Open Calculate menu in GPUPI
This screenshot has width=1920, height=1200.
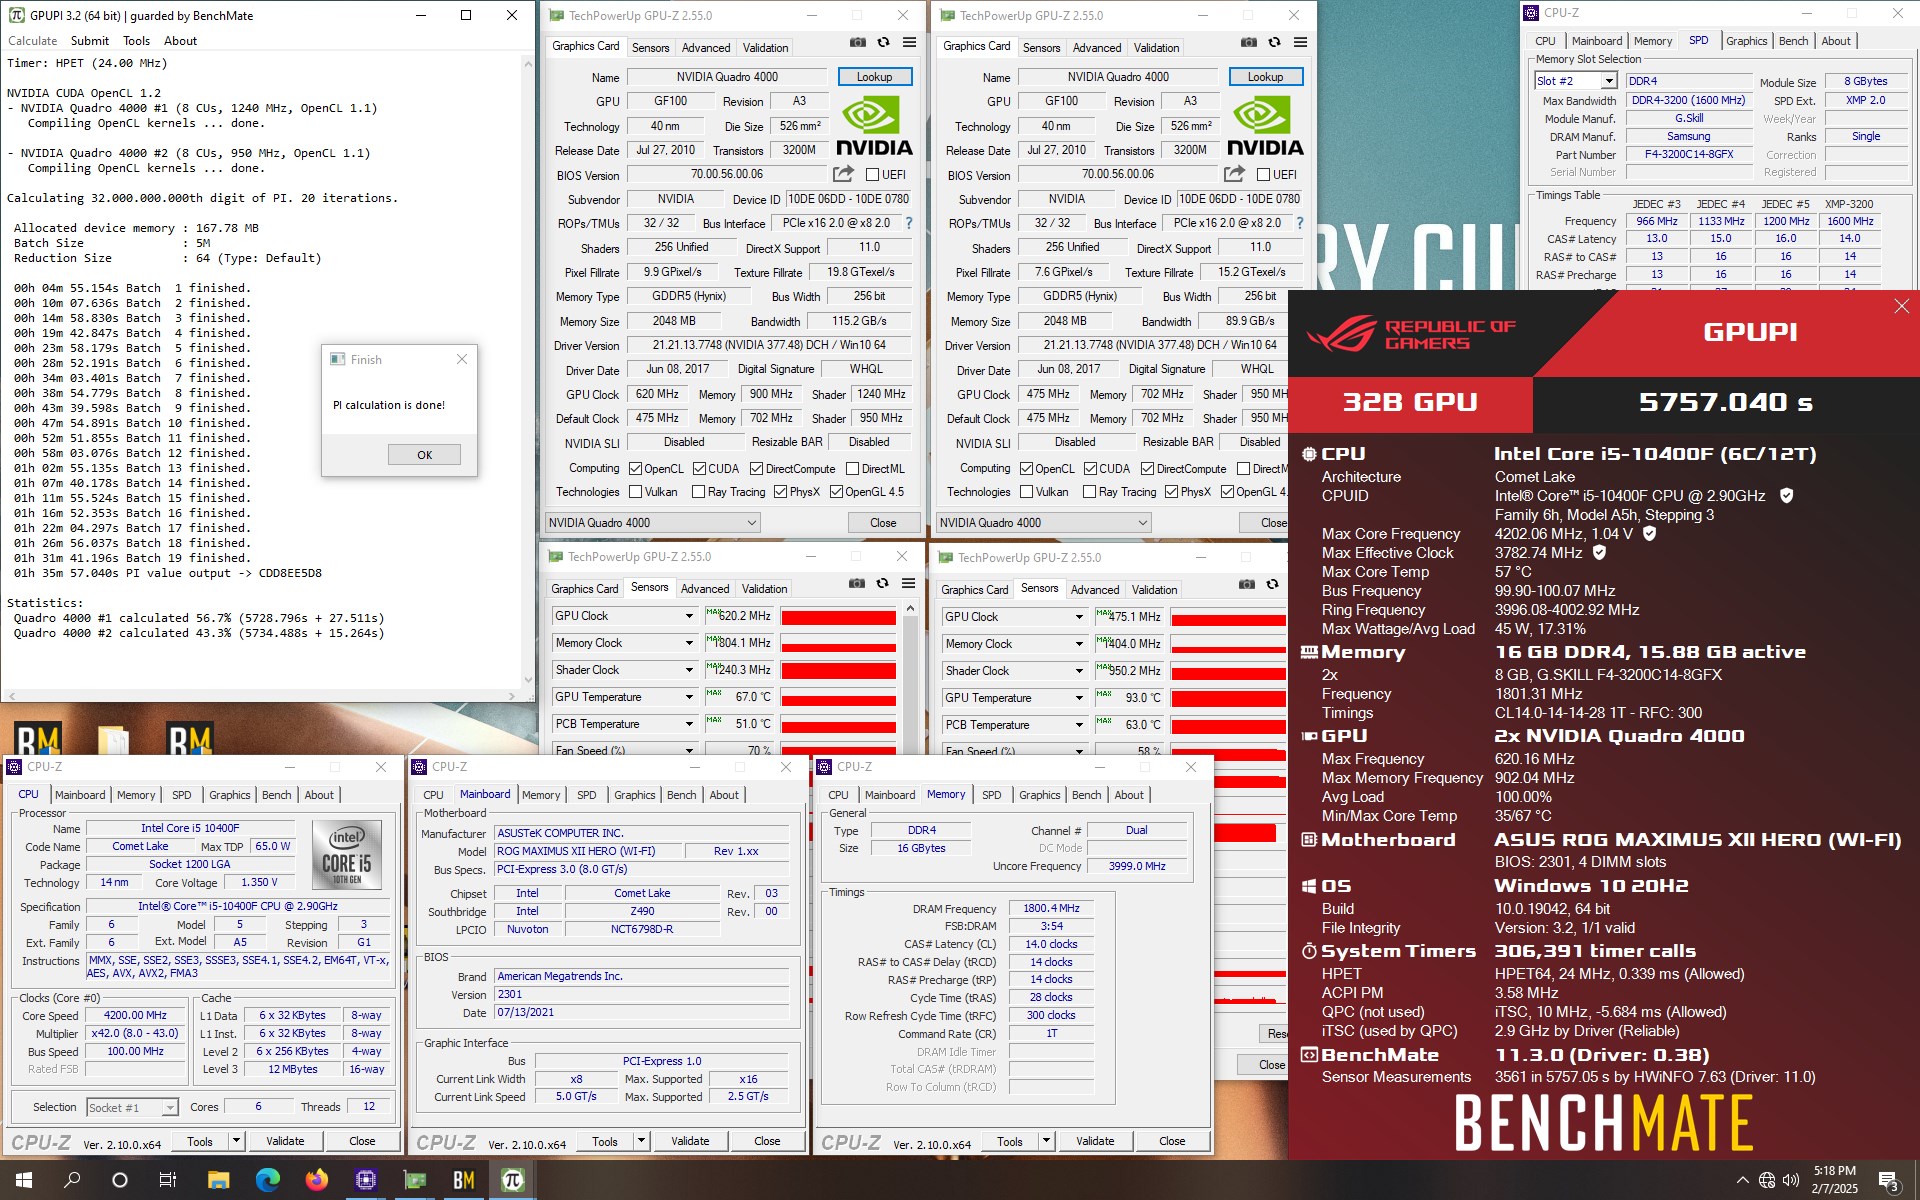33,41
